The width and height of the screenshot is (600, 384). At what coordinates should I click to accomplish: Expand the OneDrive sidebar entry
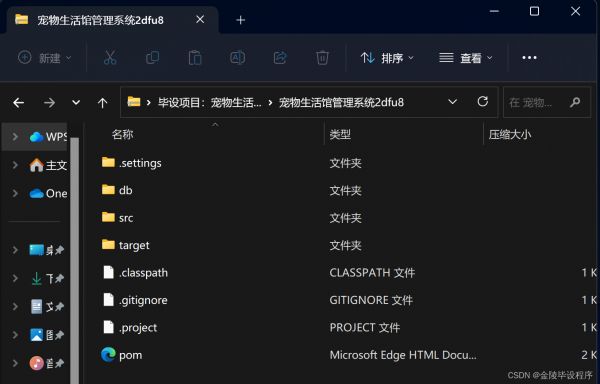coord(15,193)
